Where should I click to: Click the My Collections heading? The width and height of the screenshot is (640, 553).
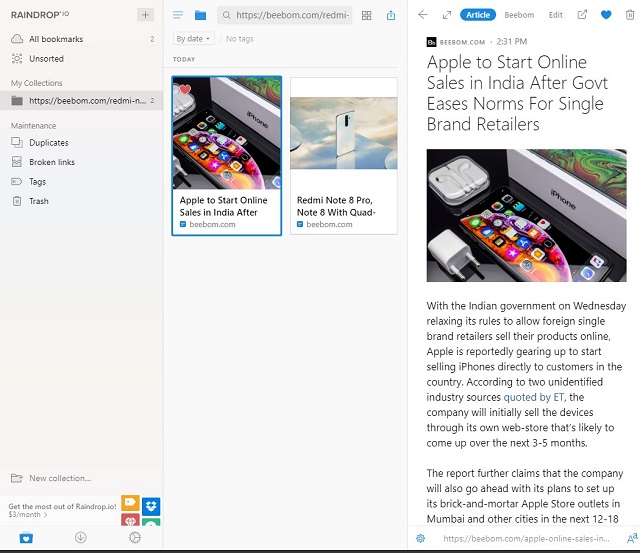(x=37, y=83)
